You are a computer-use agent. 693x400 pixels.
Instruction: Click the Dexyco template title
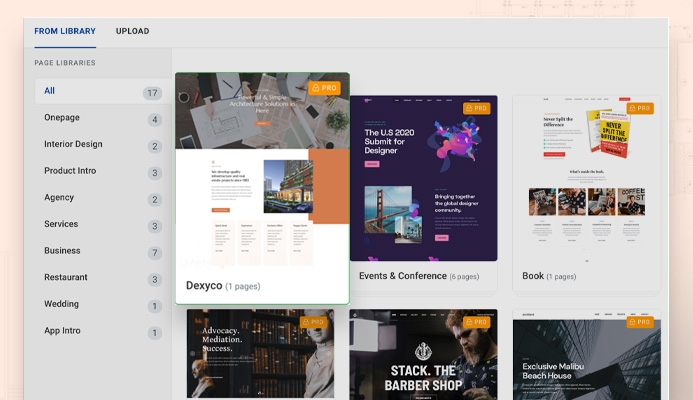click(x=204, y=286)
